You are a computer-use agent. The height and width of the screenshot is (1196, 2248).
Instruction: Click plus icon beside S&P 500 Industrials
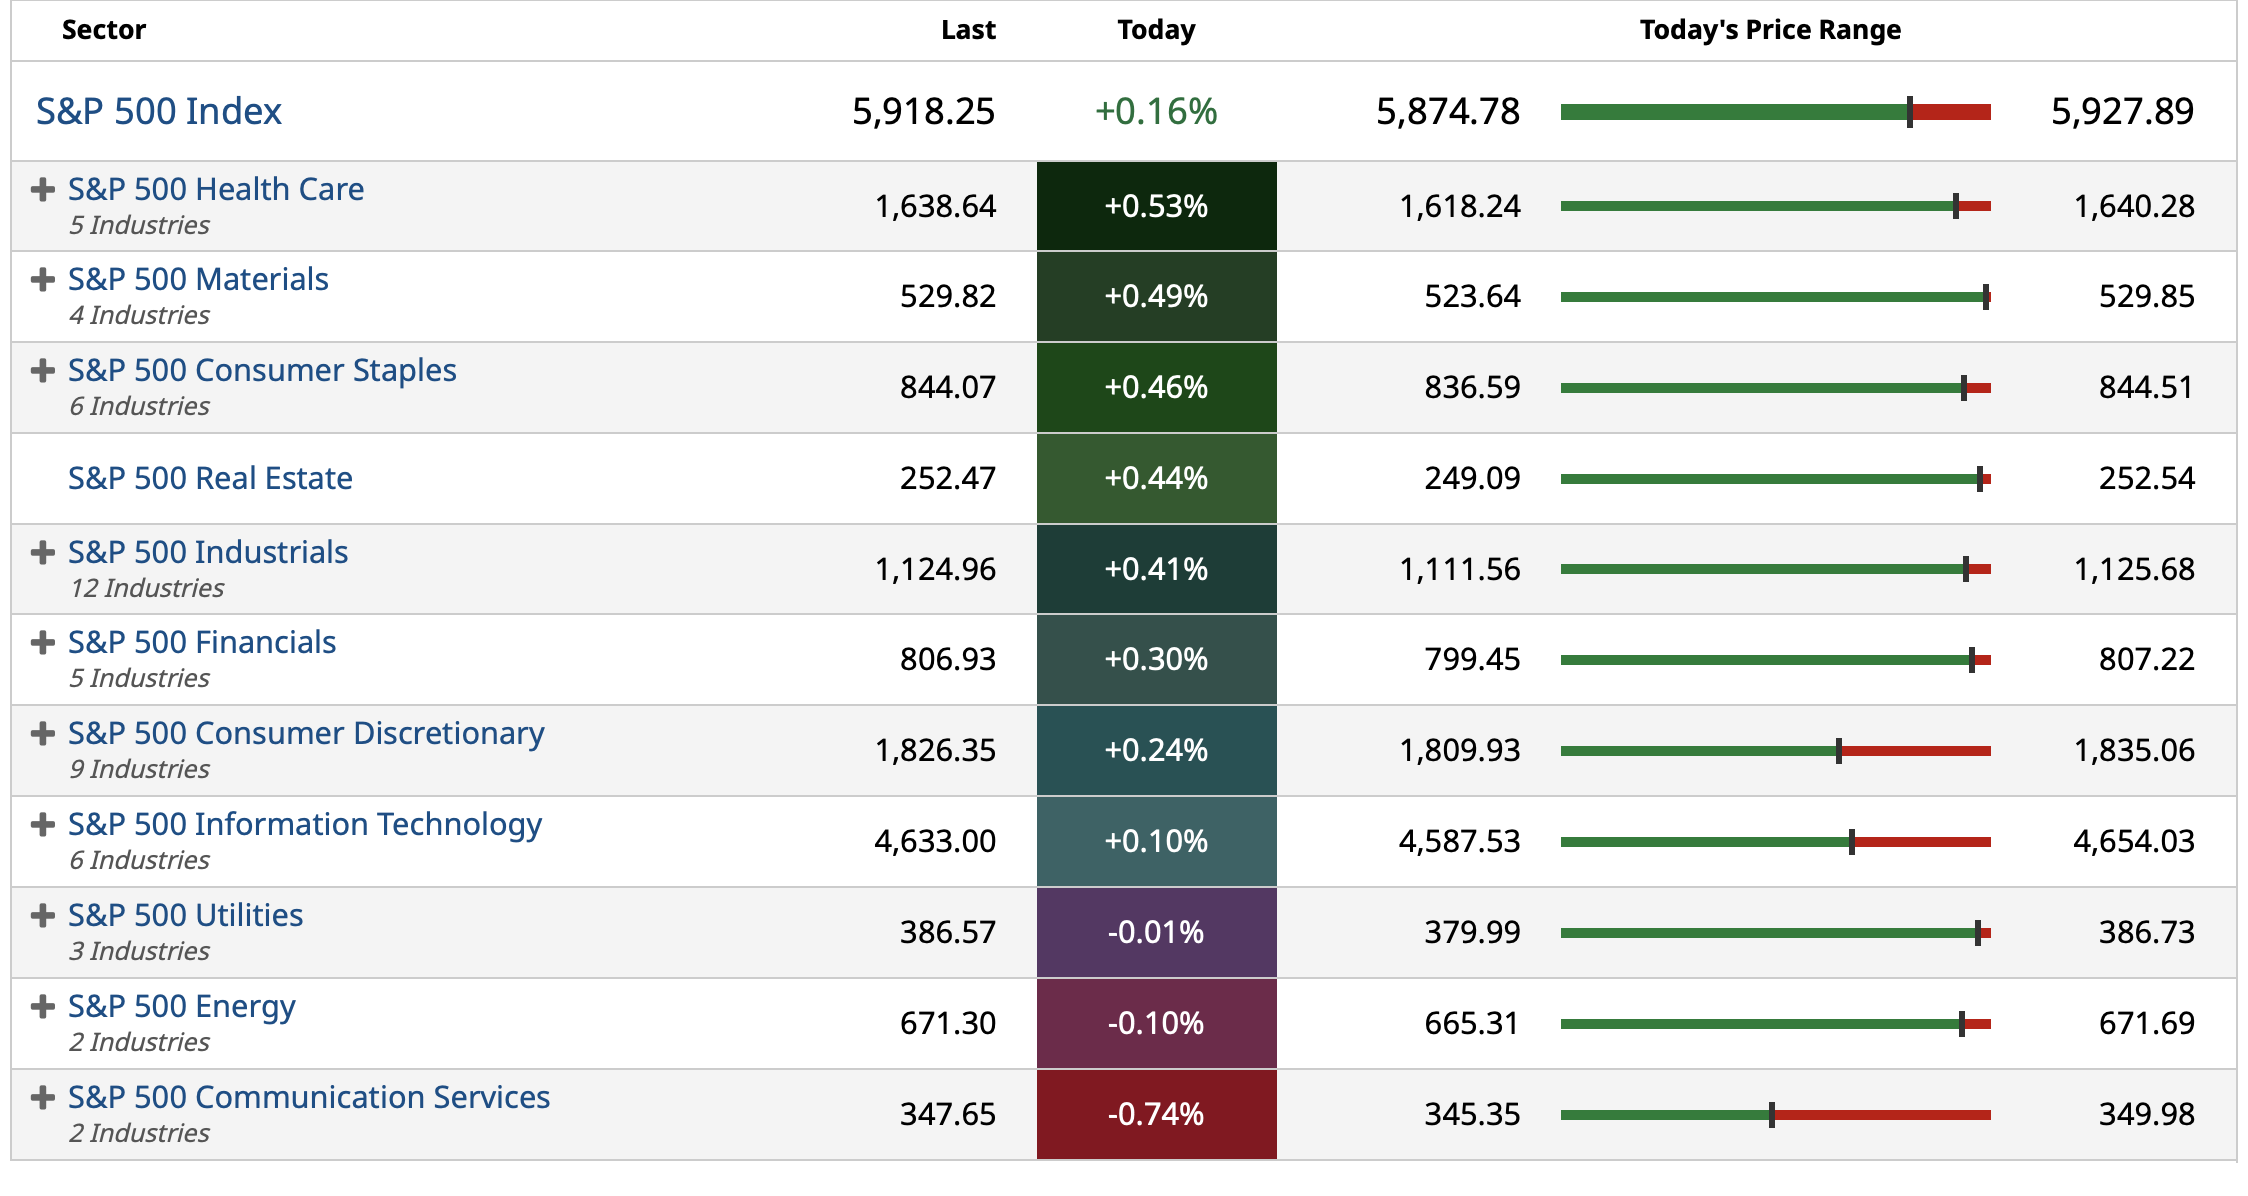click(x=42, y=553)
